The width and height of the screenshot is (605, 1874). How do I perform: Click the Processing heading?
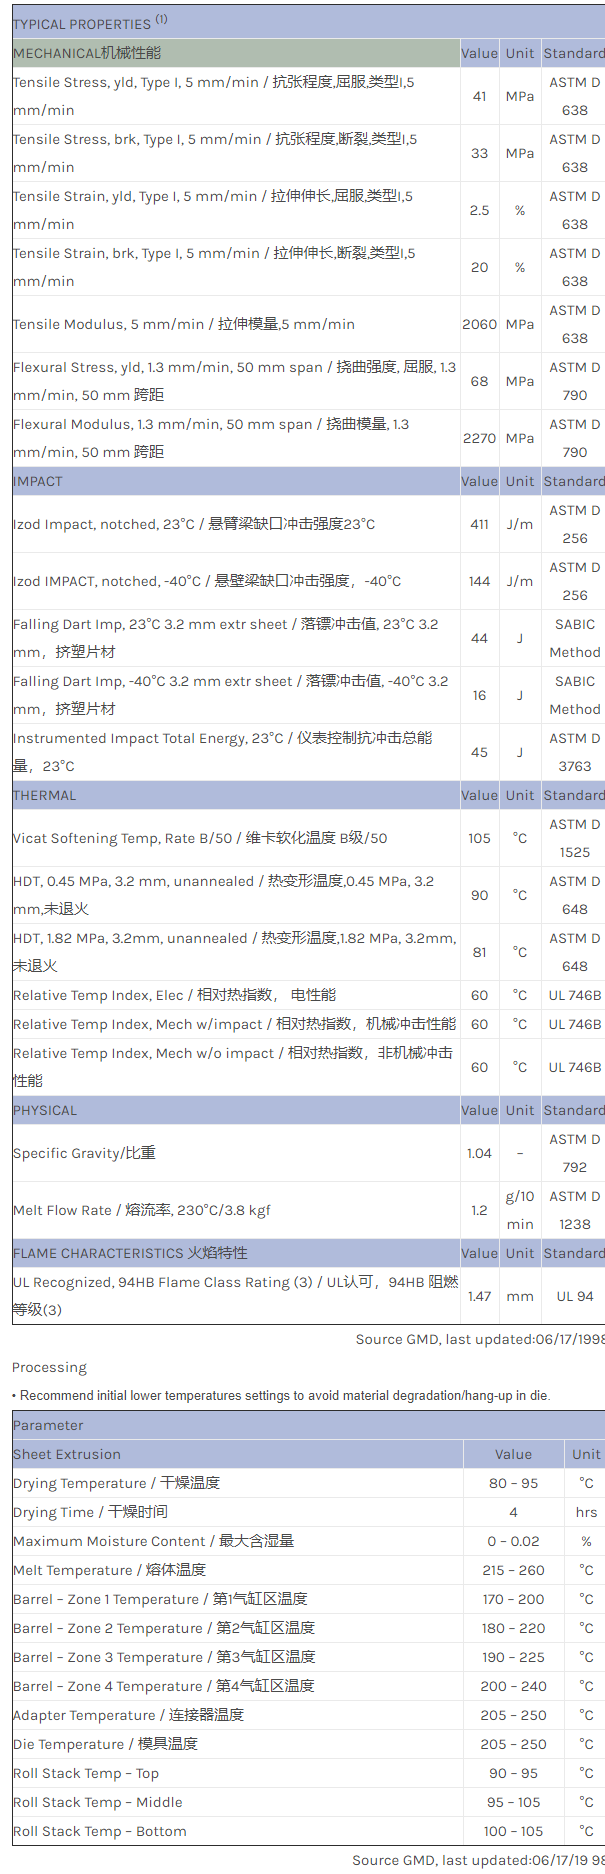(49, 1367)
